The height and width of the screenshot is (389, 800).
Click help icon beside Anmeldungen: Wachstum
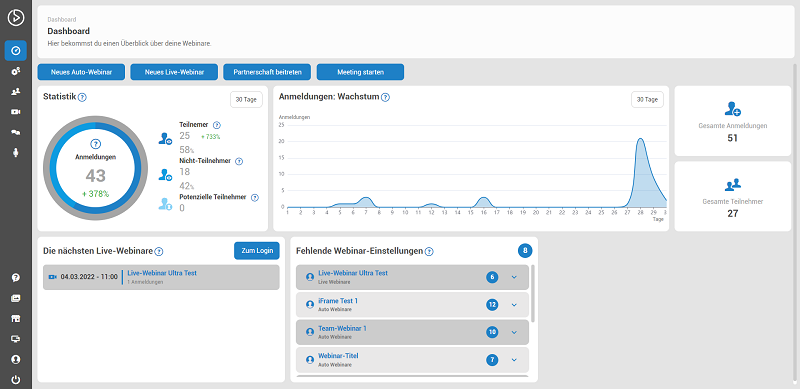click(385, 97)
